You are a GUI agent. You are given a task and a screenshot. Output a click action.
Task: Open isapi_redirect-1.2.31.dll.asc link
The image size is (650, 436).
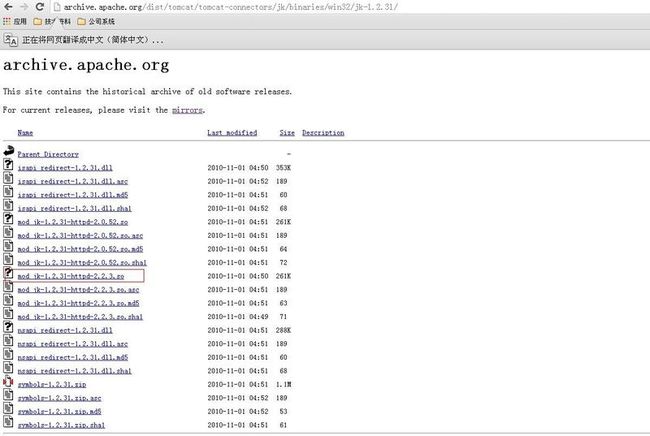coord(73,182)
